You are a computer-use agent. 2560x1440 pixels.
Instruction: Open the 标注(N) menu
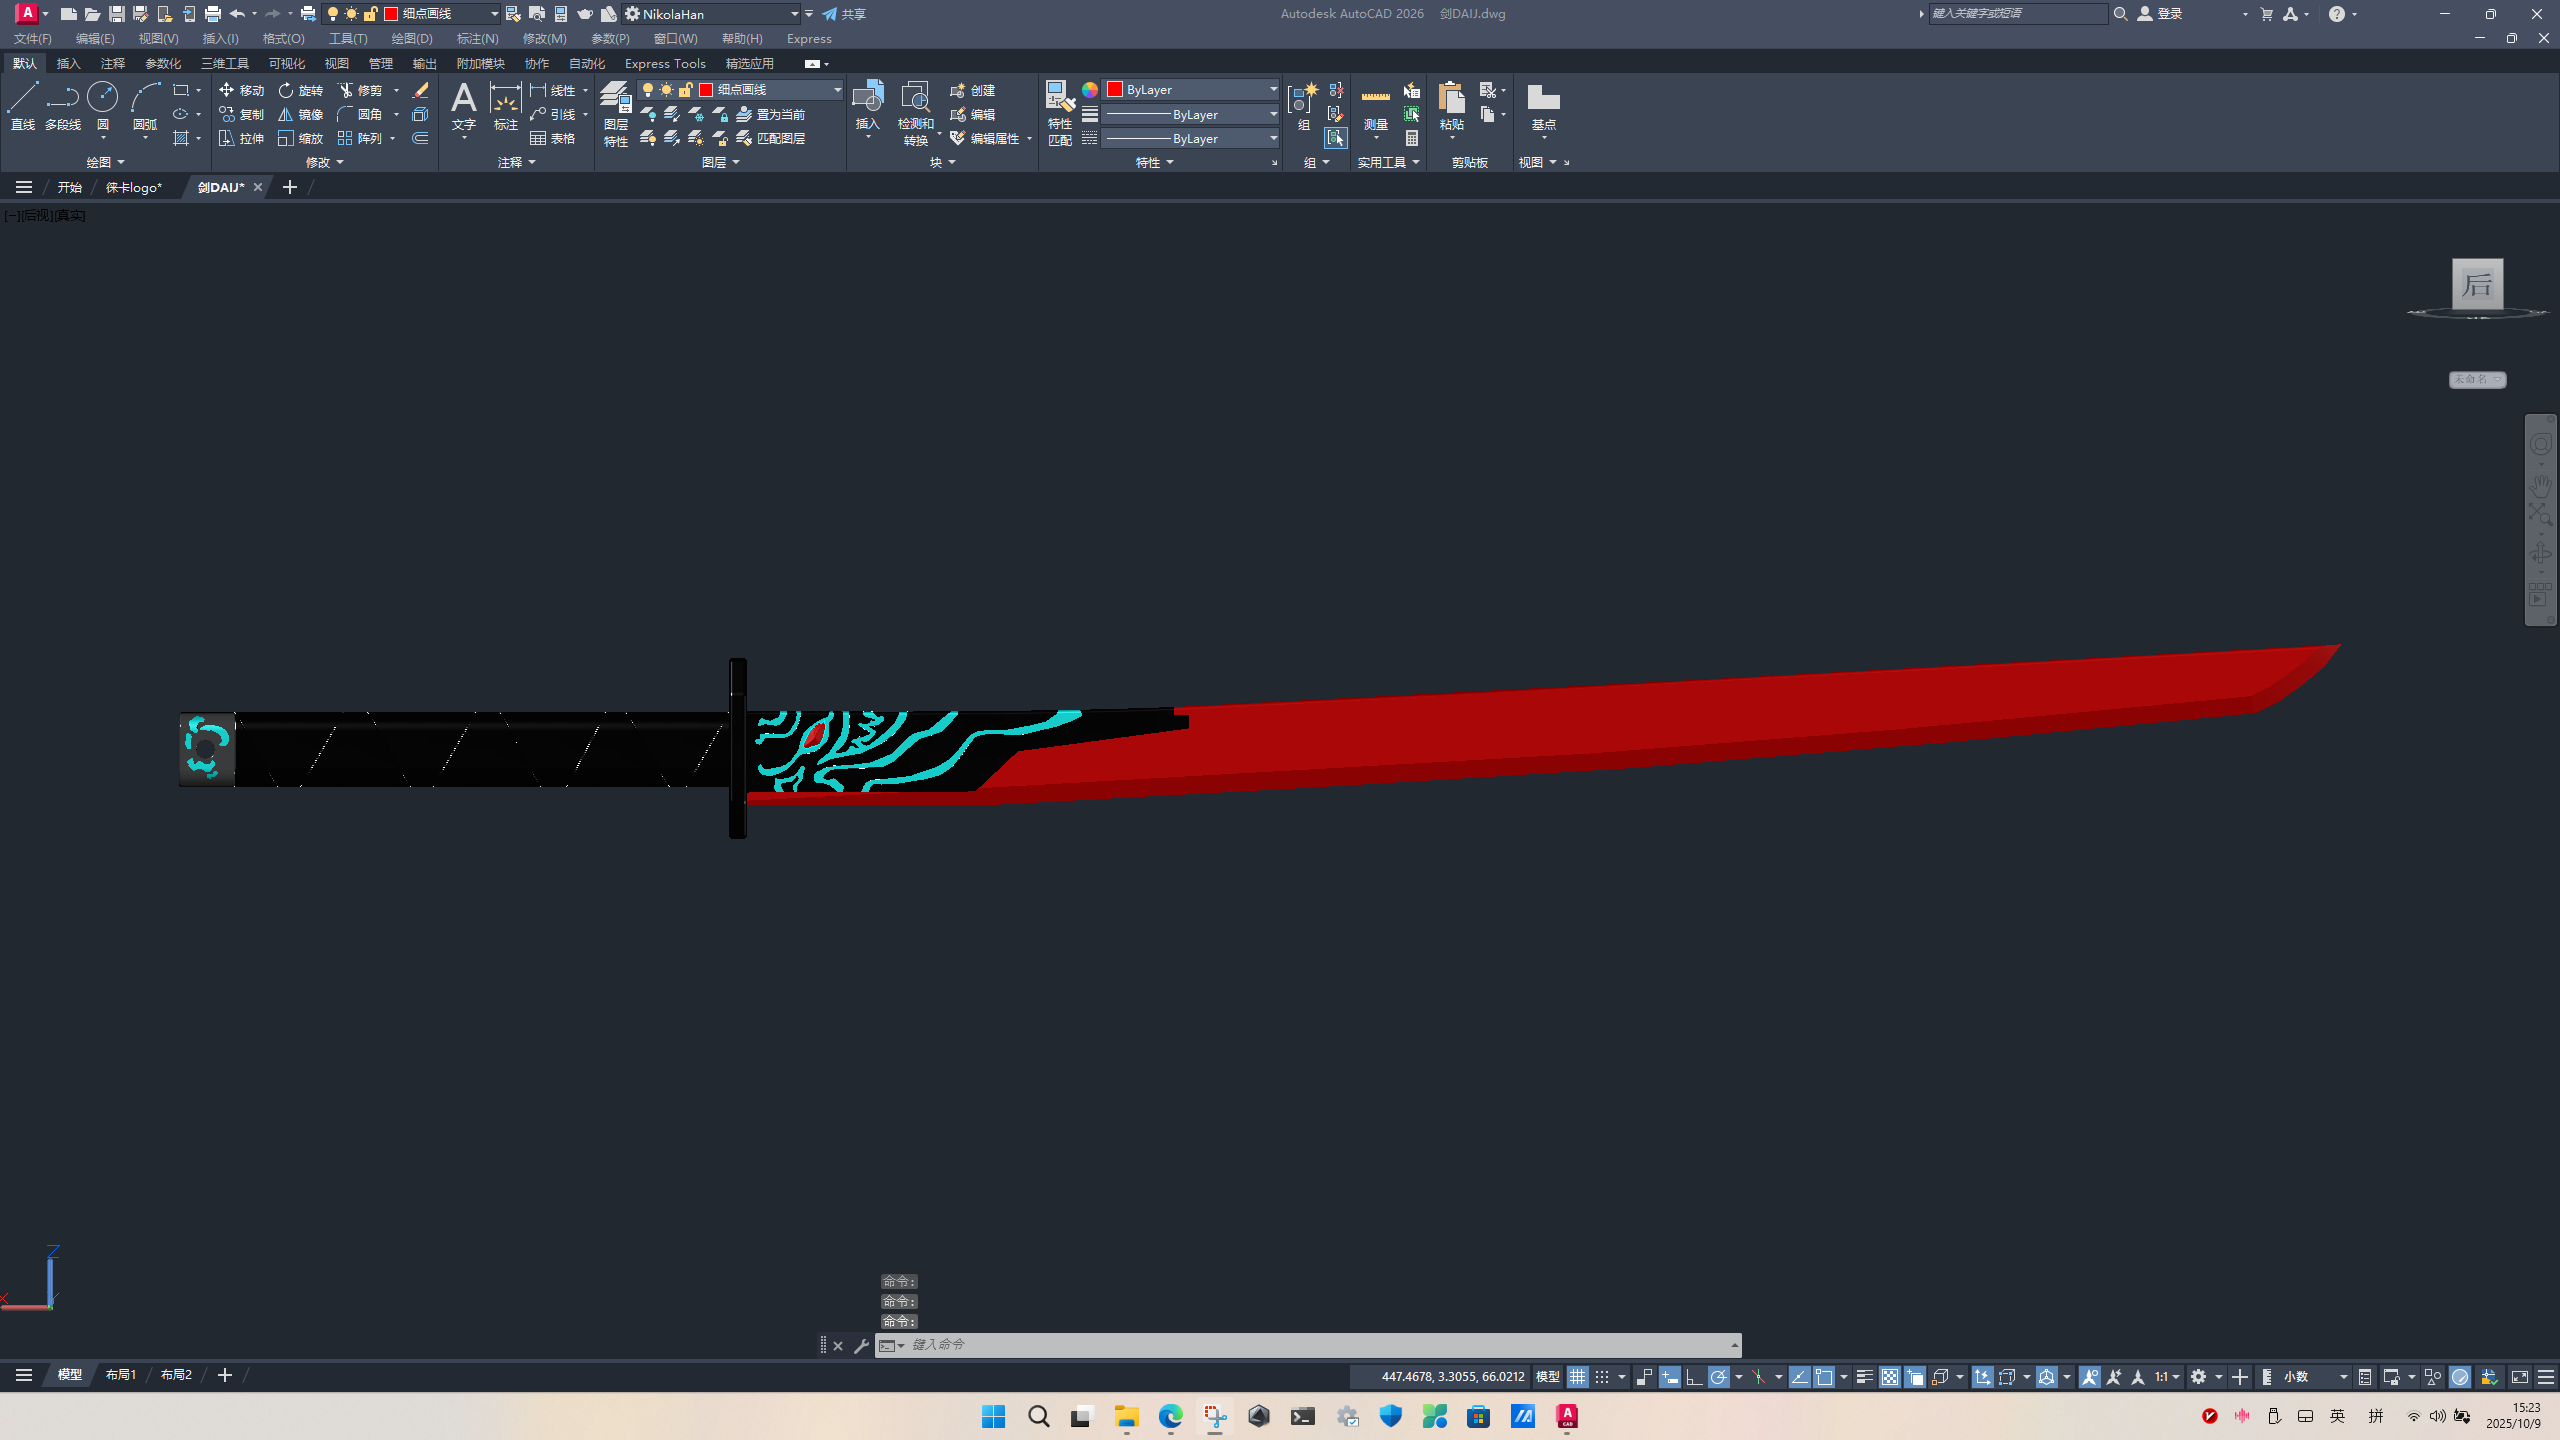point(477,38)
